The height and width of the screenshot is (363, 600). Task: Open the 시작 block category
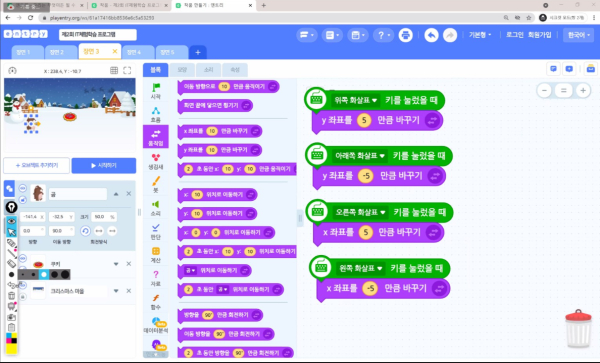[156, 91]
